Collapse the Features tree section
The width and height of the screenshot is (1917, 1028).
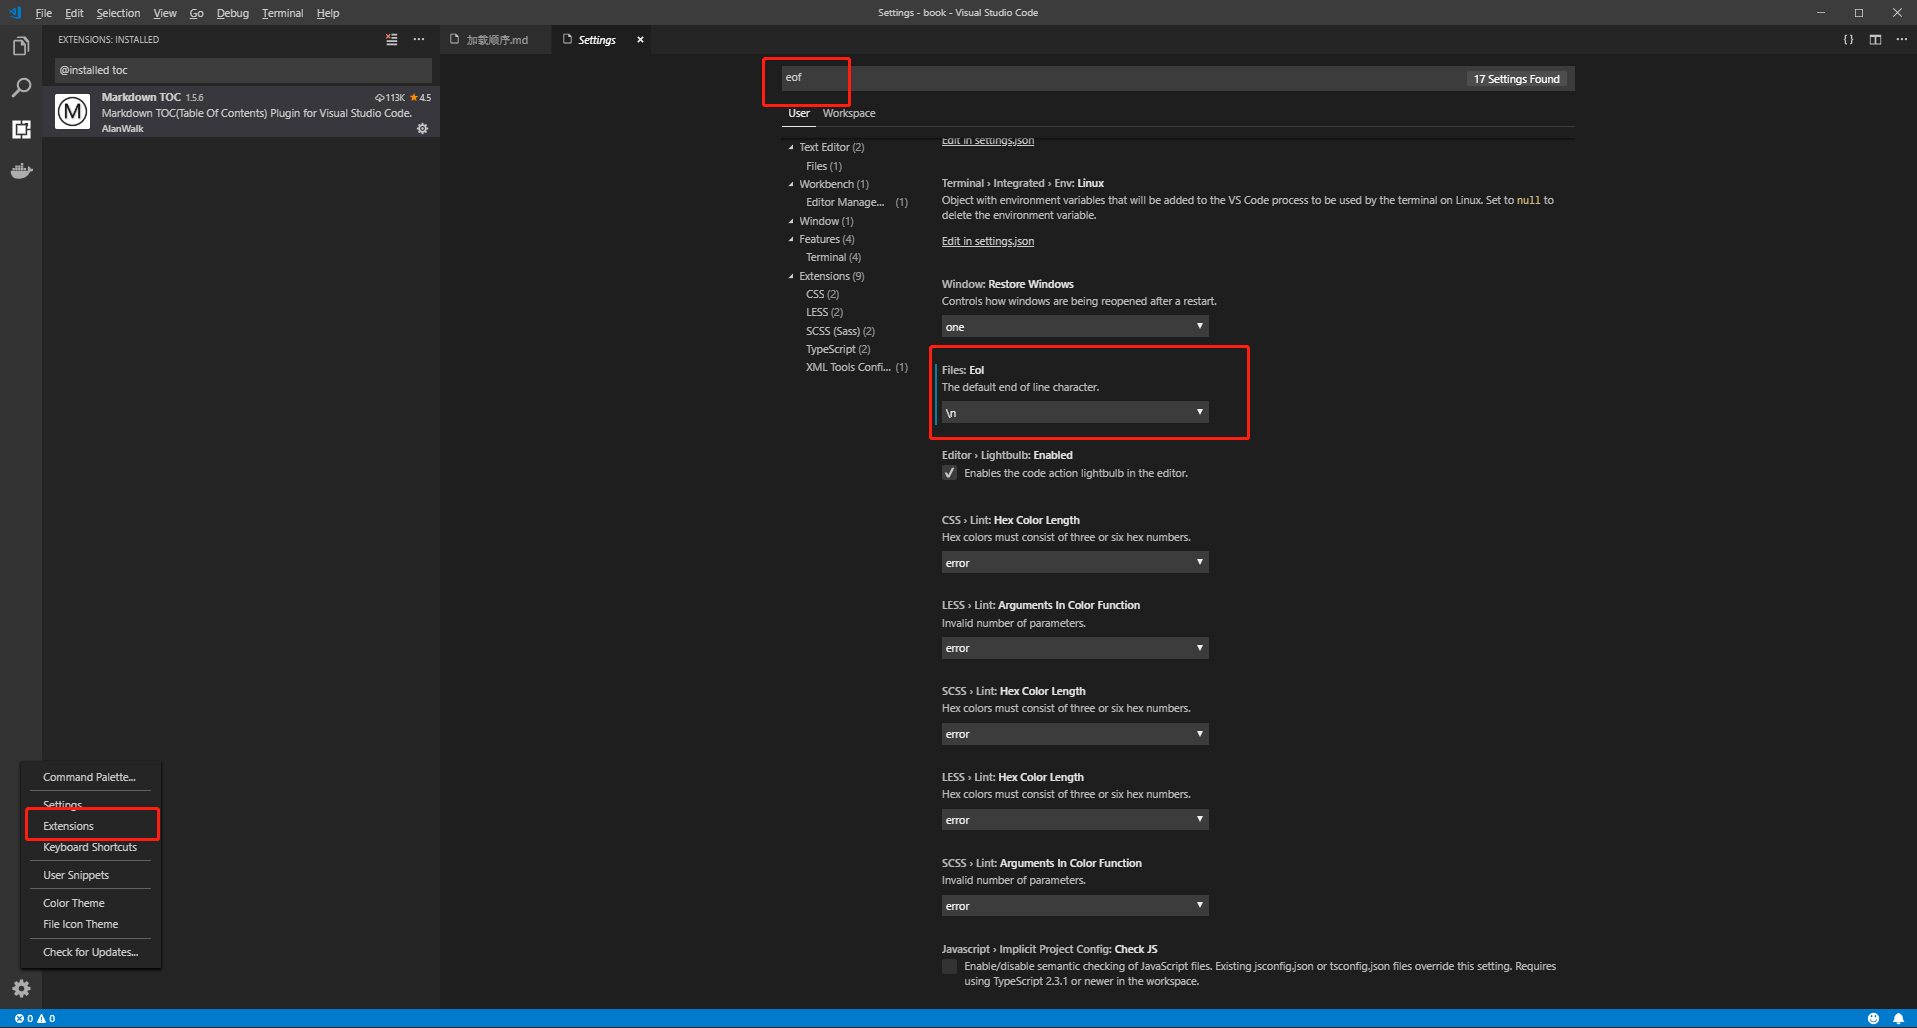[791, 239]
